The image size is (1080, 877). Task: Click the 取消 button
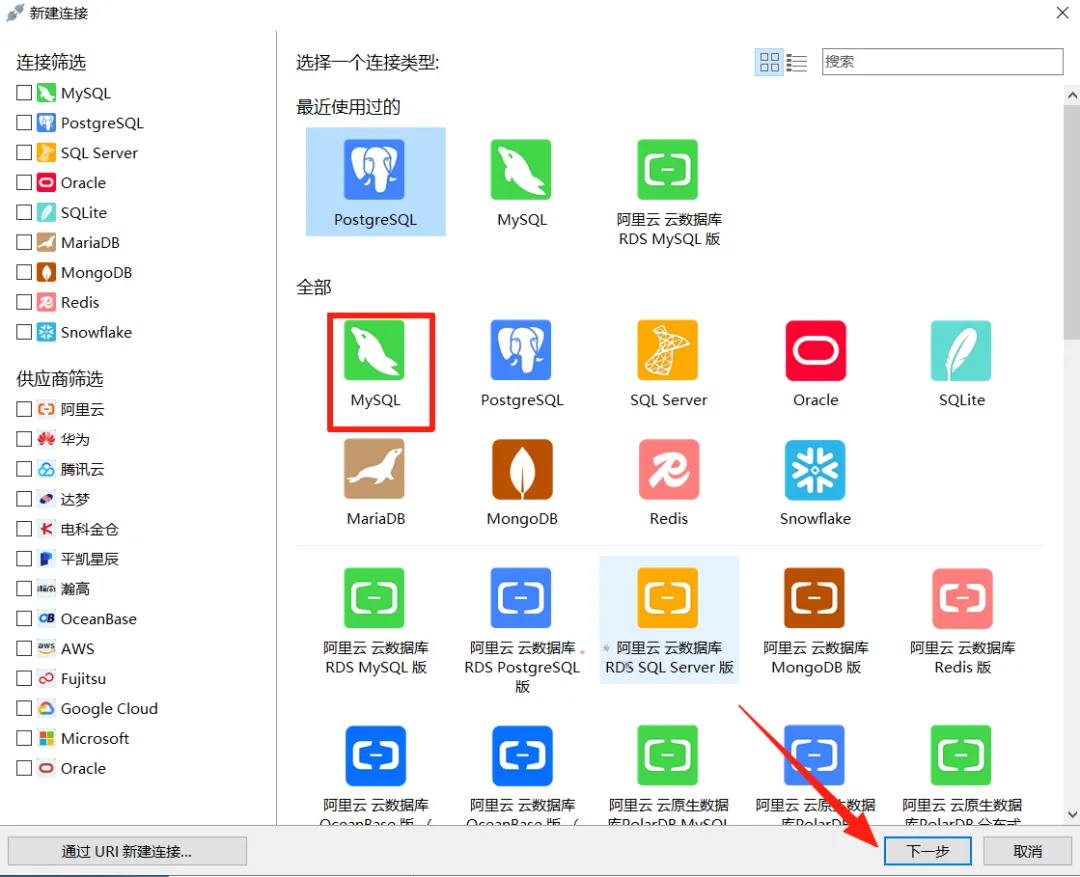pyautogui.click(x=1027, y=852)
